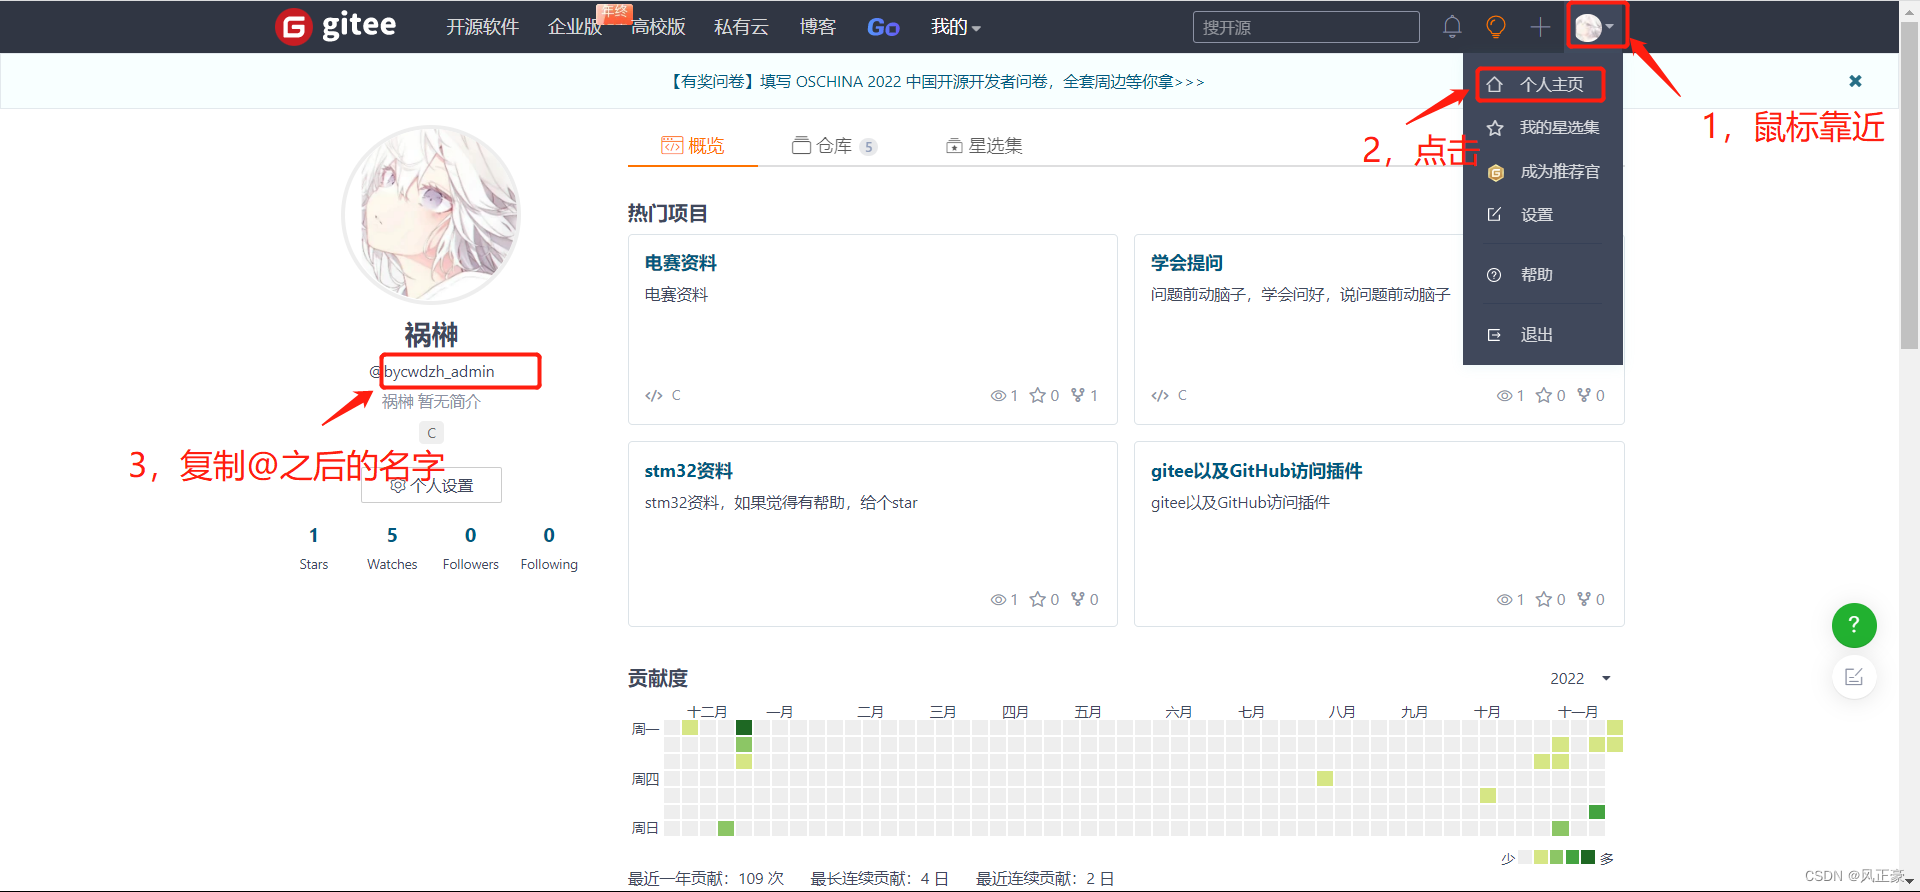Open the 电赛资料 project
The image size is (1920, 892).
[x=680, y=263]
